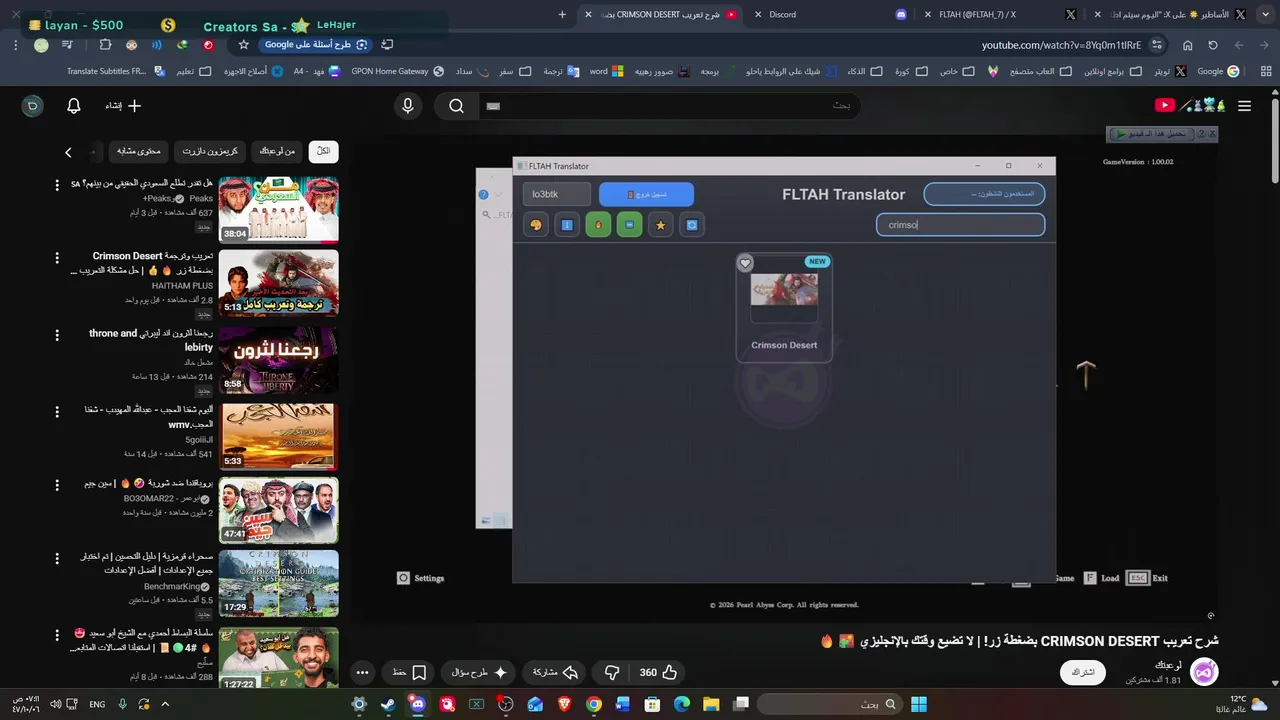Open the 5:33 desert video thumbnail
1280x720 pixels.
click(x=279, y=436)
